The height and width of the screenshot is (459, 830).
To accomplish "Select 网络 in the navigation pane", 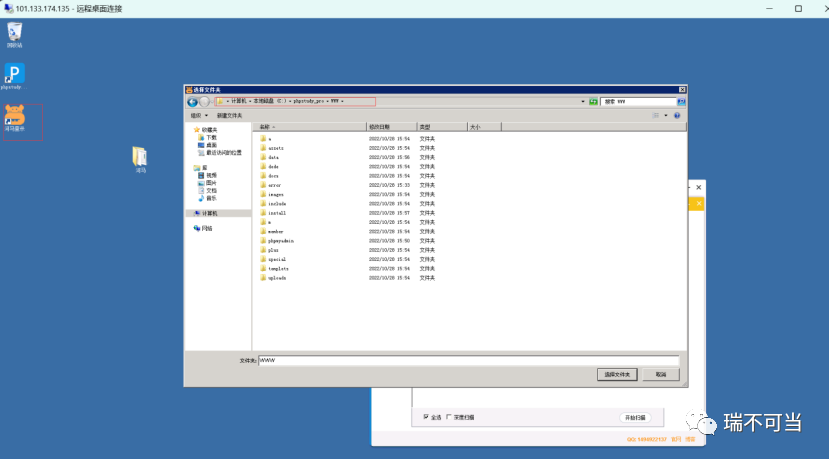I will click(203, 228).
